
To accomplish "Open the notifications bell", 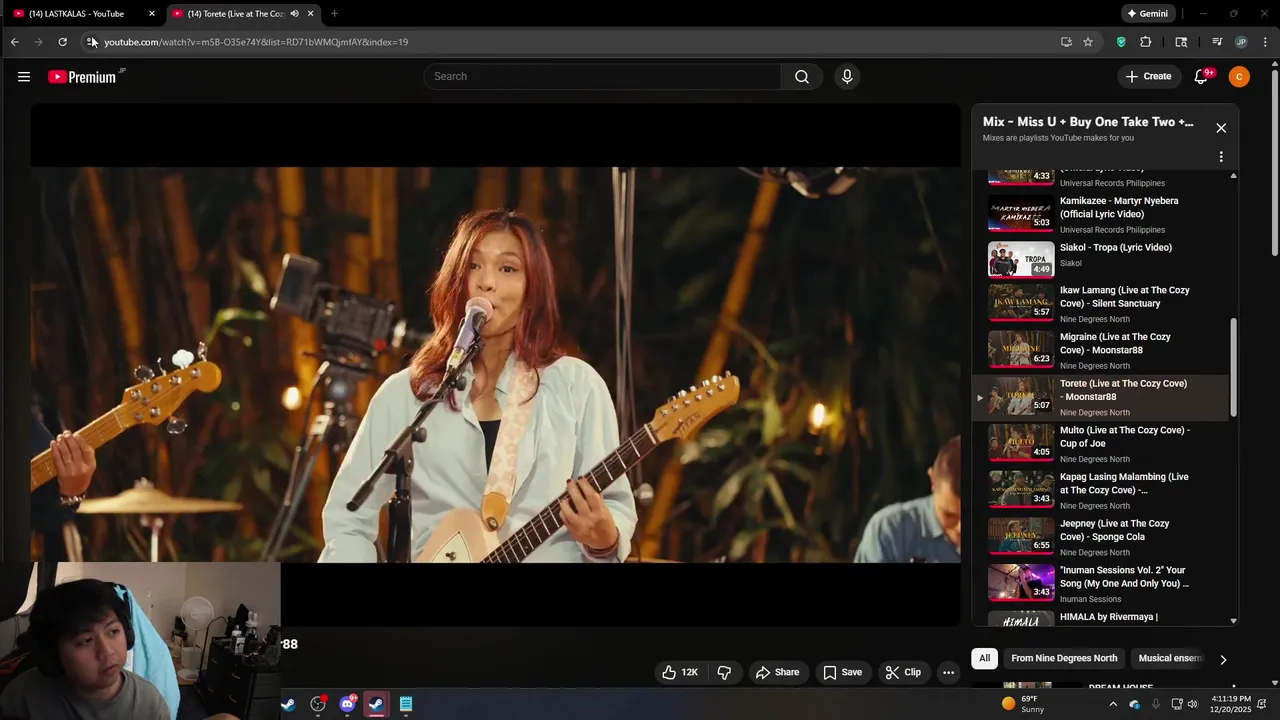I will tap(1201, 77).
